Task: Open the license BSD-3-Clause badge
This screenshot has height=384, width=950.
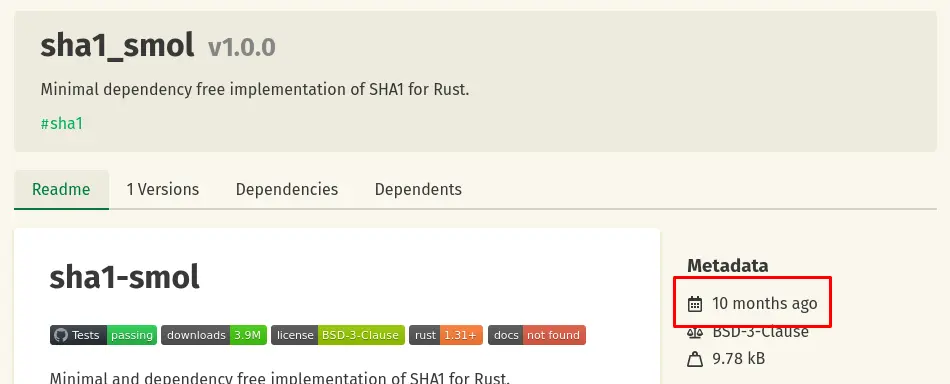Action: (337, 335)
